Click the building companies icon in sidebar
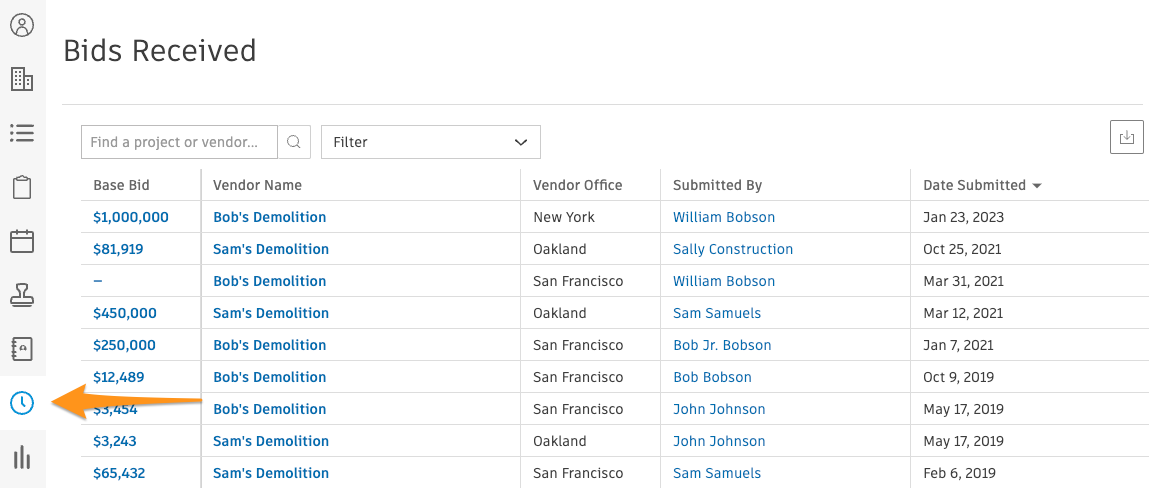The height and width of the screenshot is (488, 1154). tap(22, 79)
